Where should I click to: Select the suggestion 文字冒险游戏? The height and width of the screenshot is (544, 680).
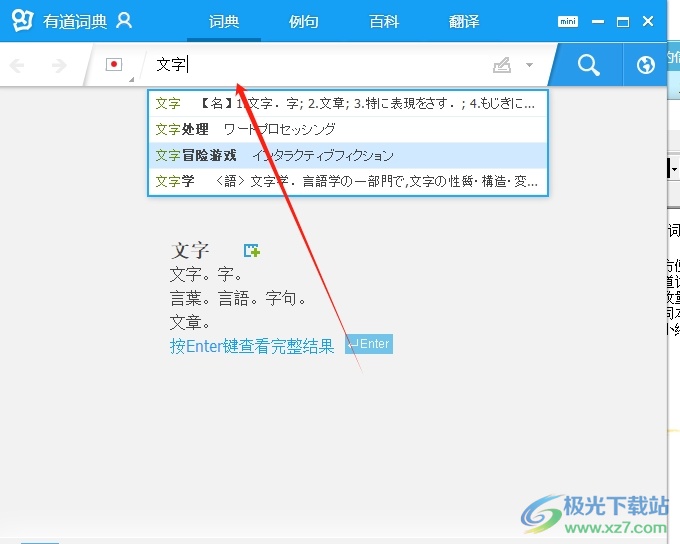348,155
